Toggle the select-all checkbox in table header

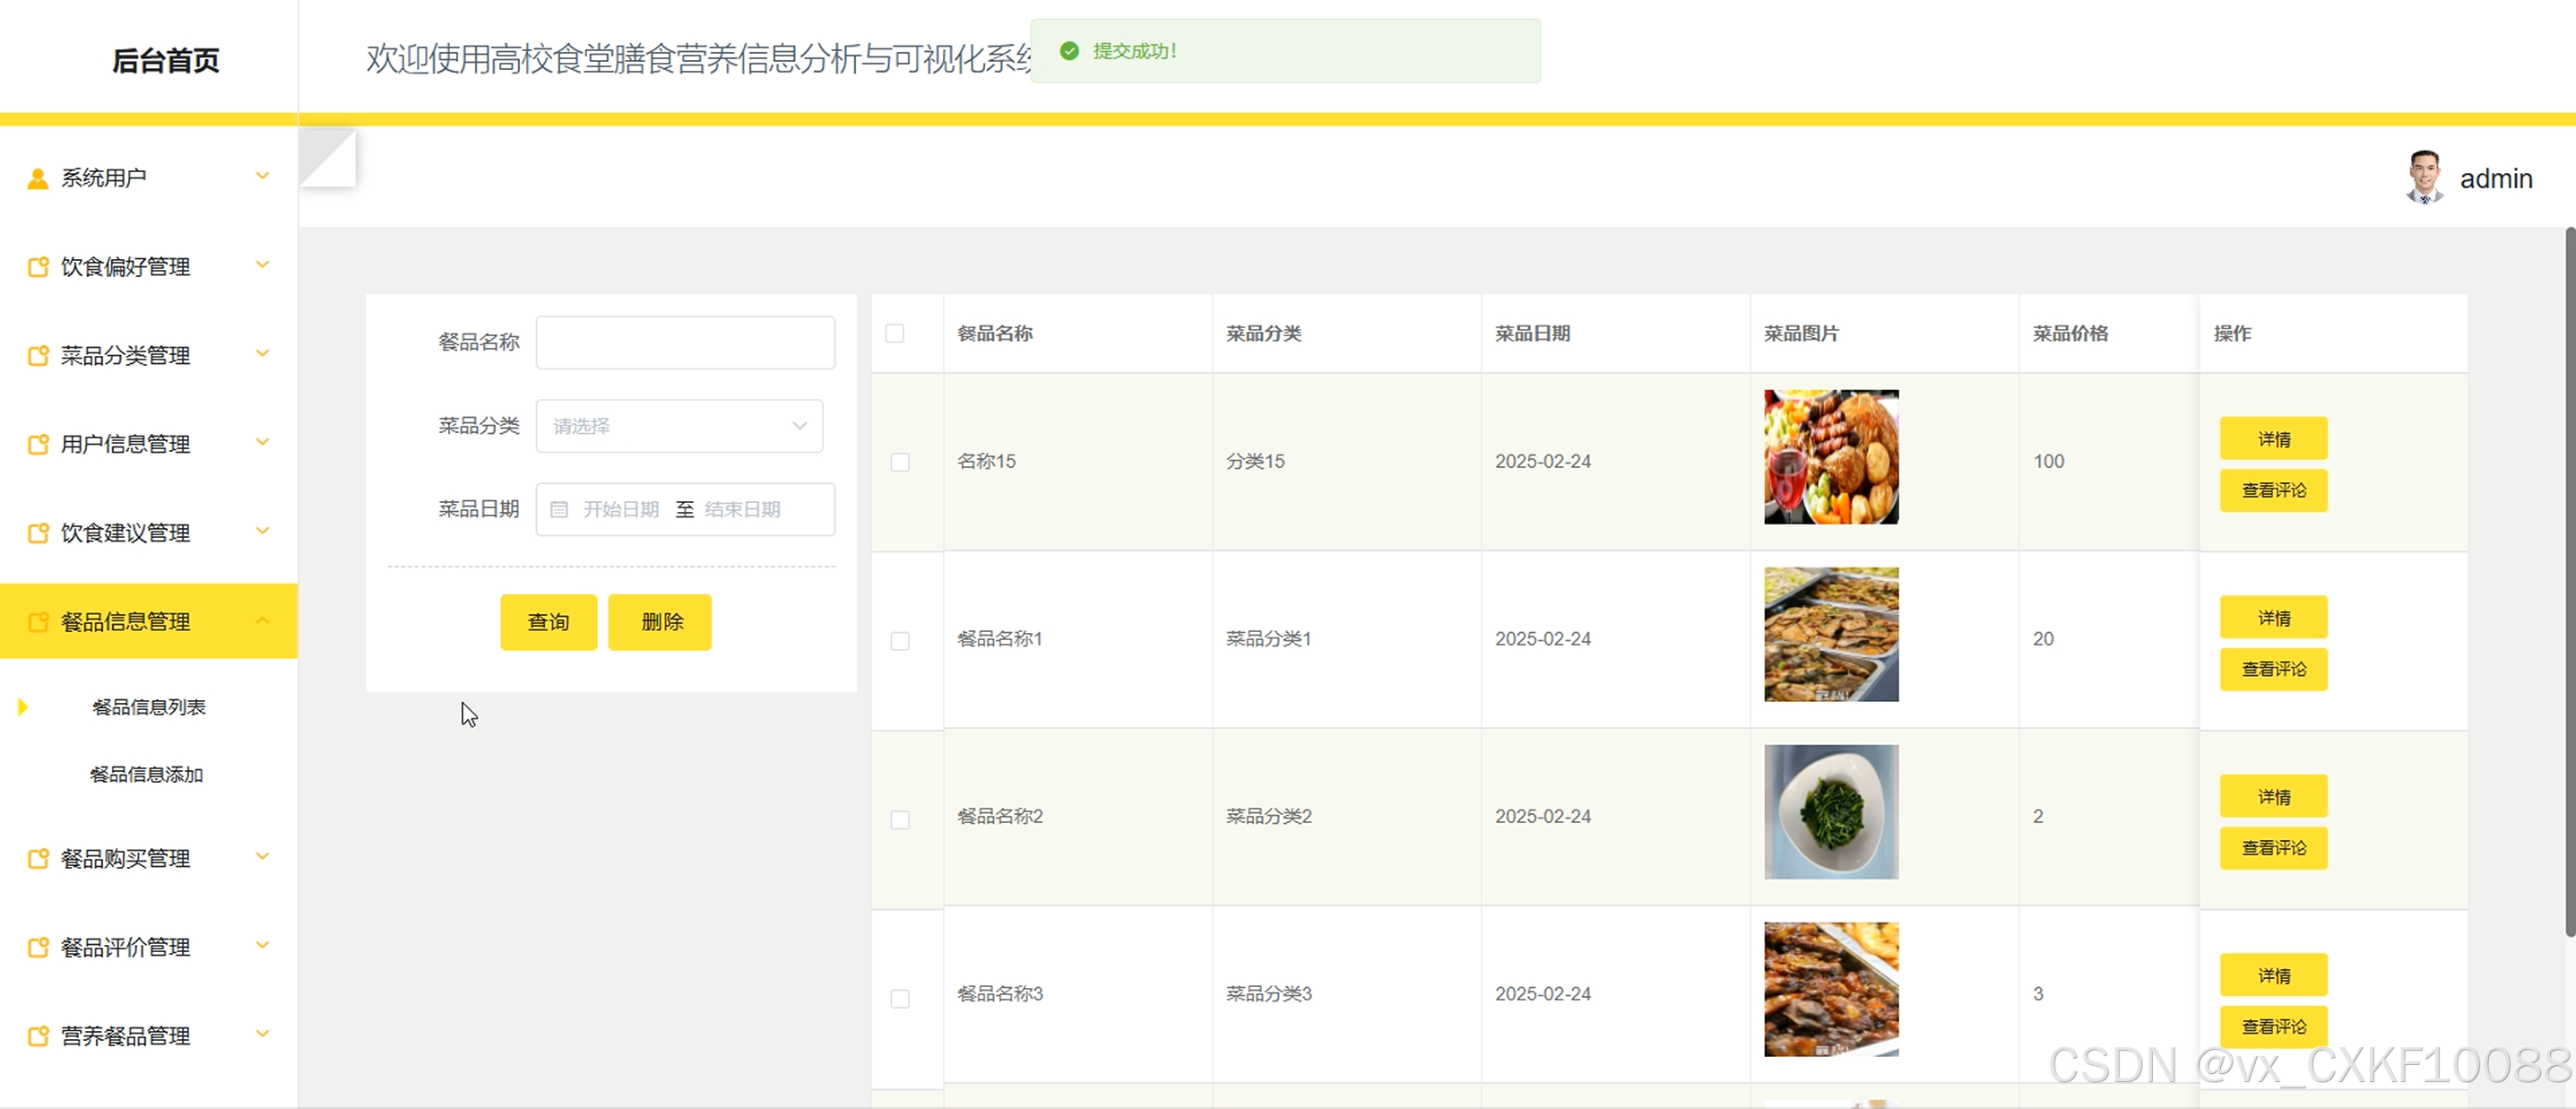point(895,334)
